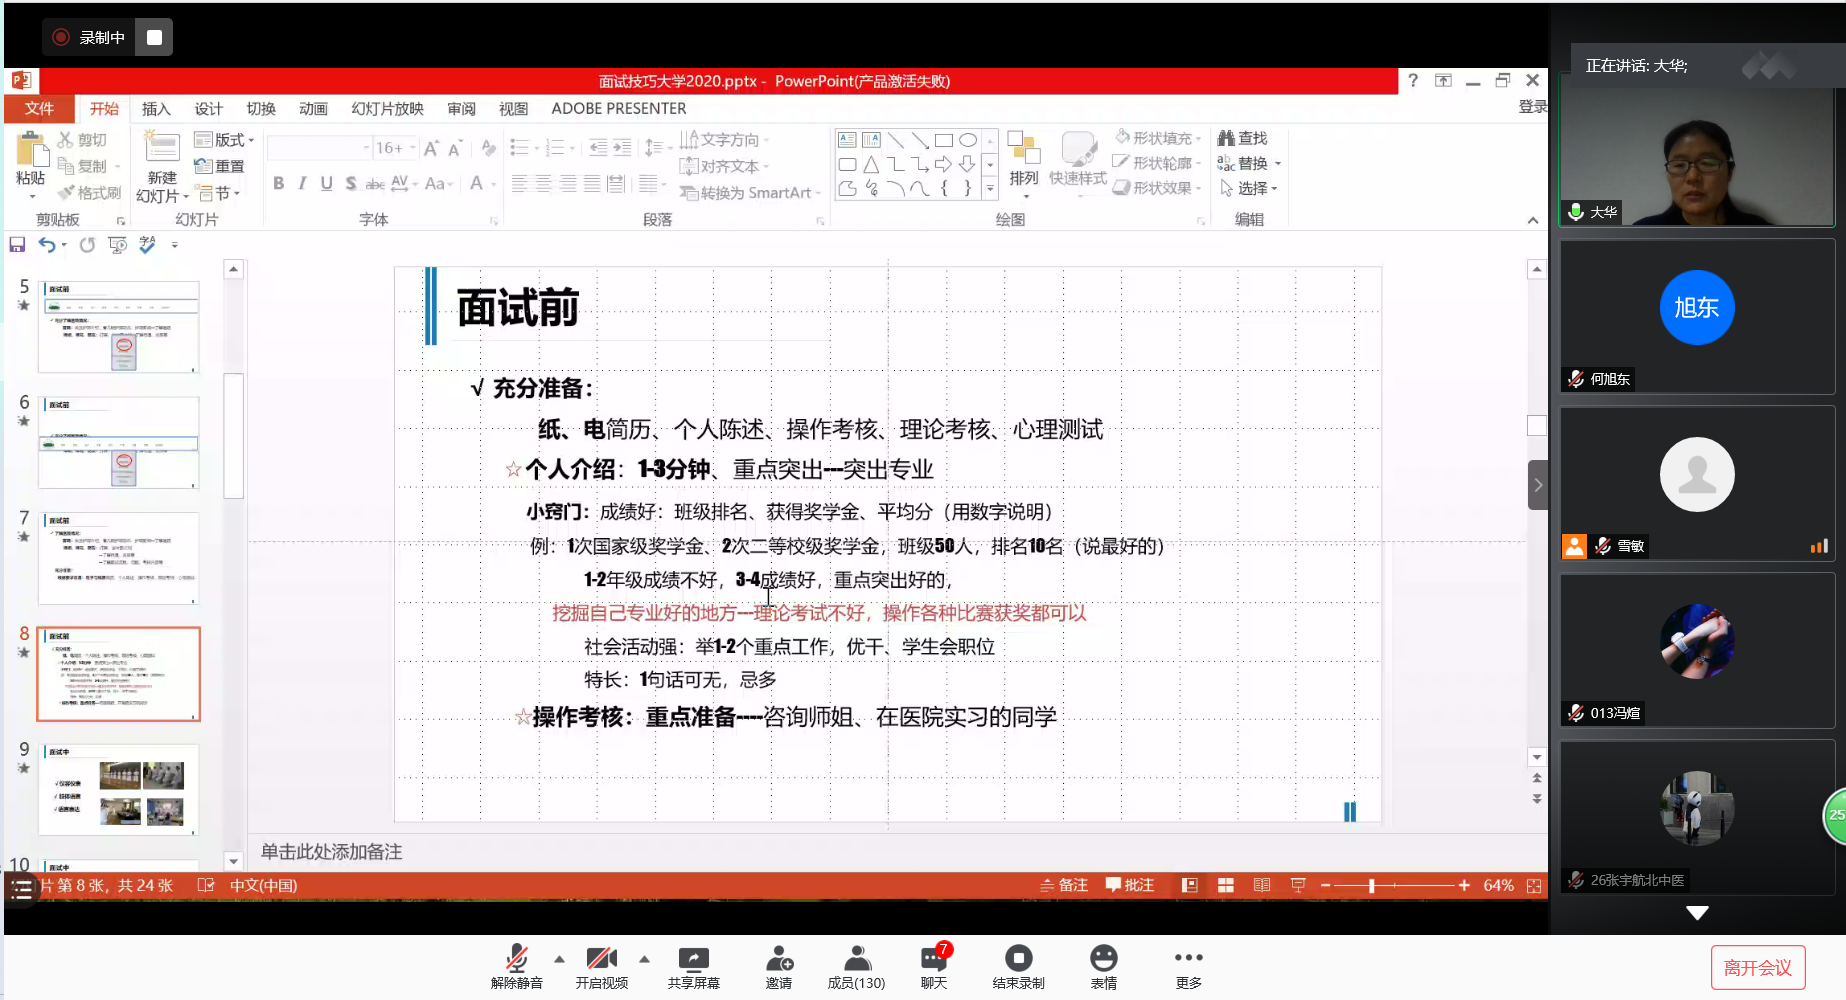
Task: Click the red 离开会议 button
Action: [1757, 967]
